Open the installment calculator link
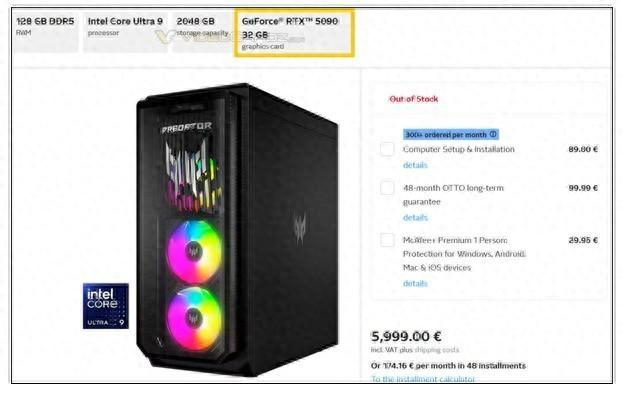The width and height of the screenshot is (623, 400). tap(423, 379)
